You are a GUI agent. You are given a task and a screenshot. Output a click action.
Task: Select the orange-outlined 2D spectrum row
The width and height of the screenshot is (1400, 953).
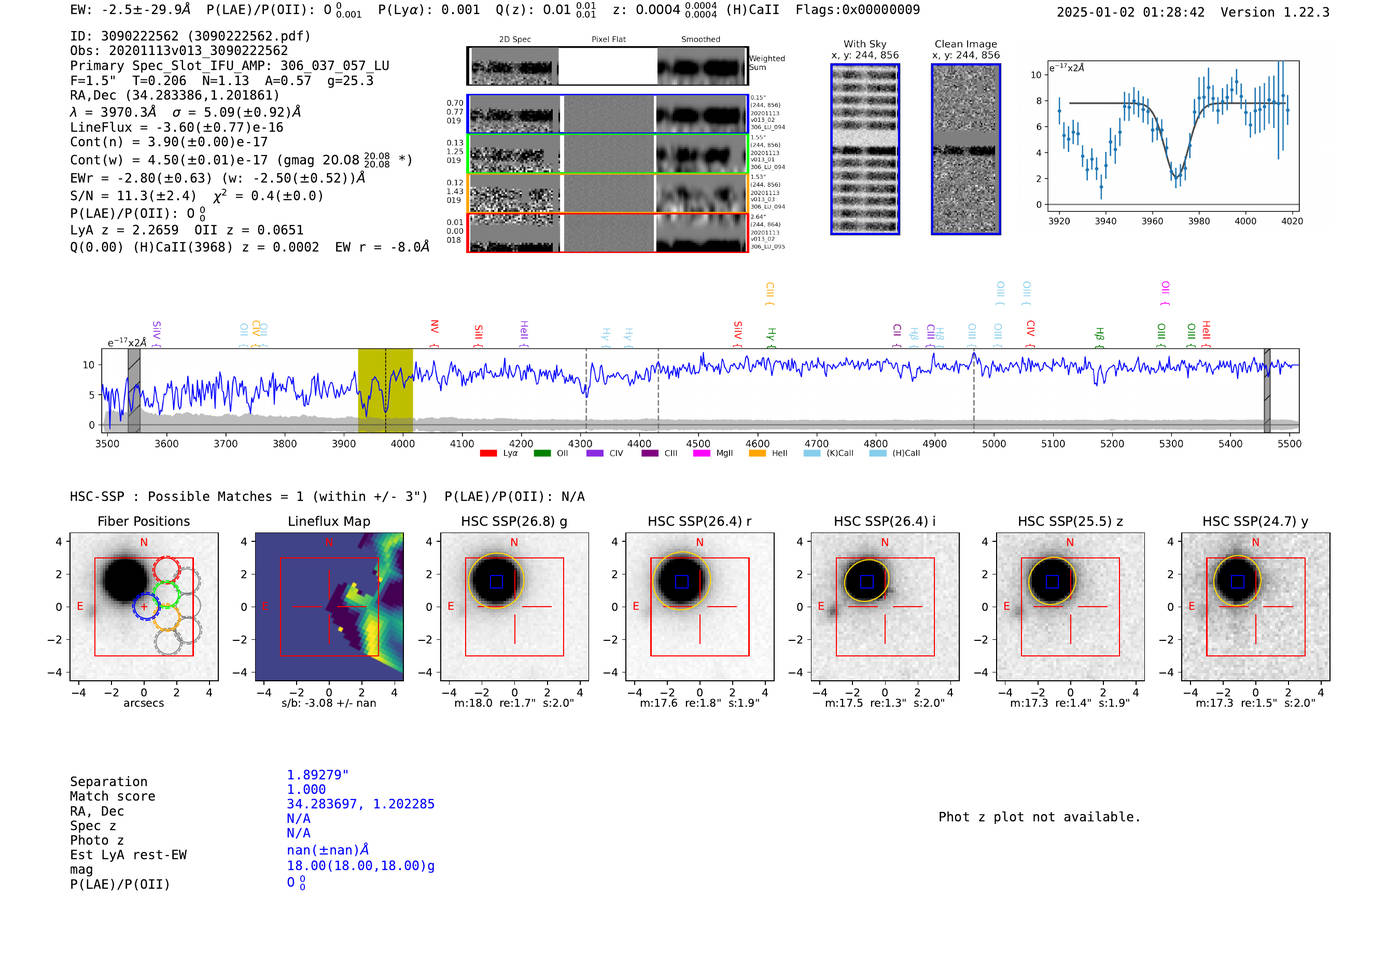click(608, 193)
